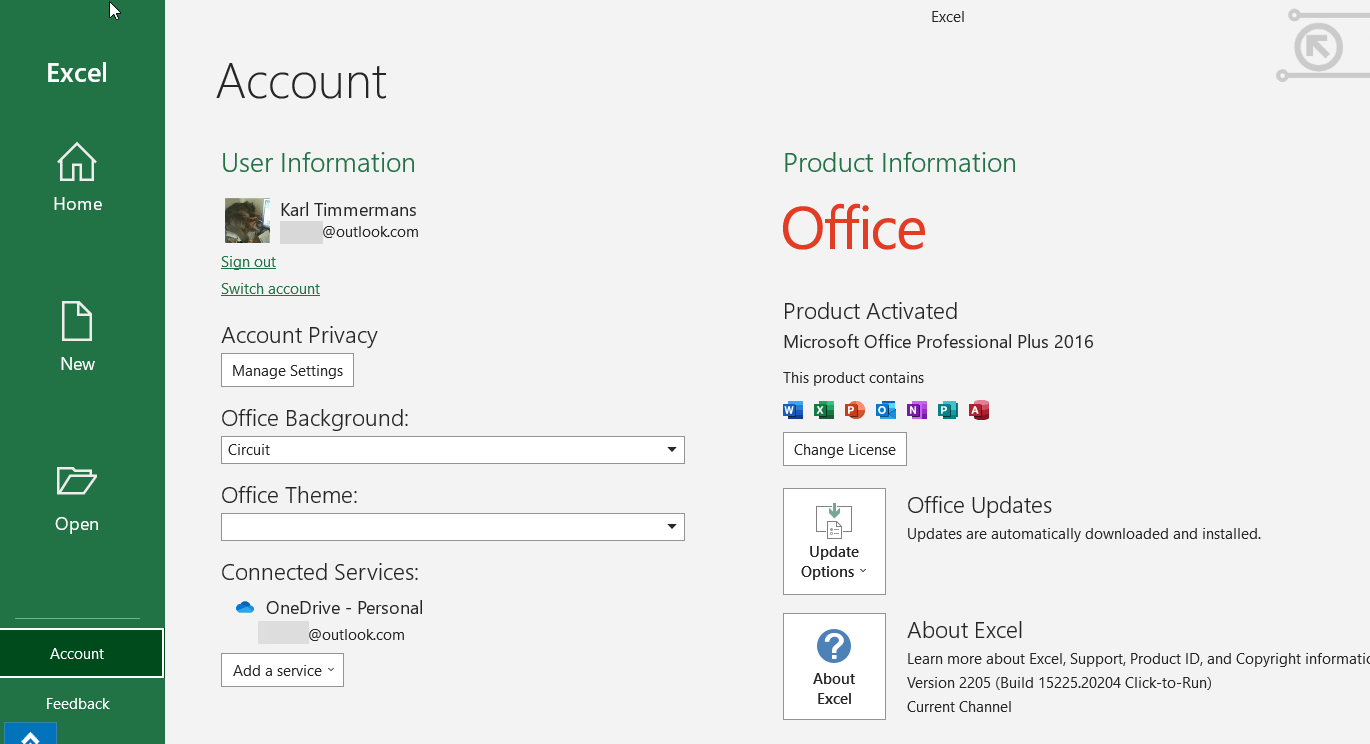Click the 'Updates are automatically downloaded and installed.' text
1370x744 pixels.
[x=1084, y=534]
